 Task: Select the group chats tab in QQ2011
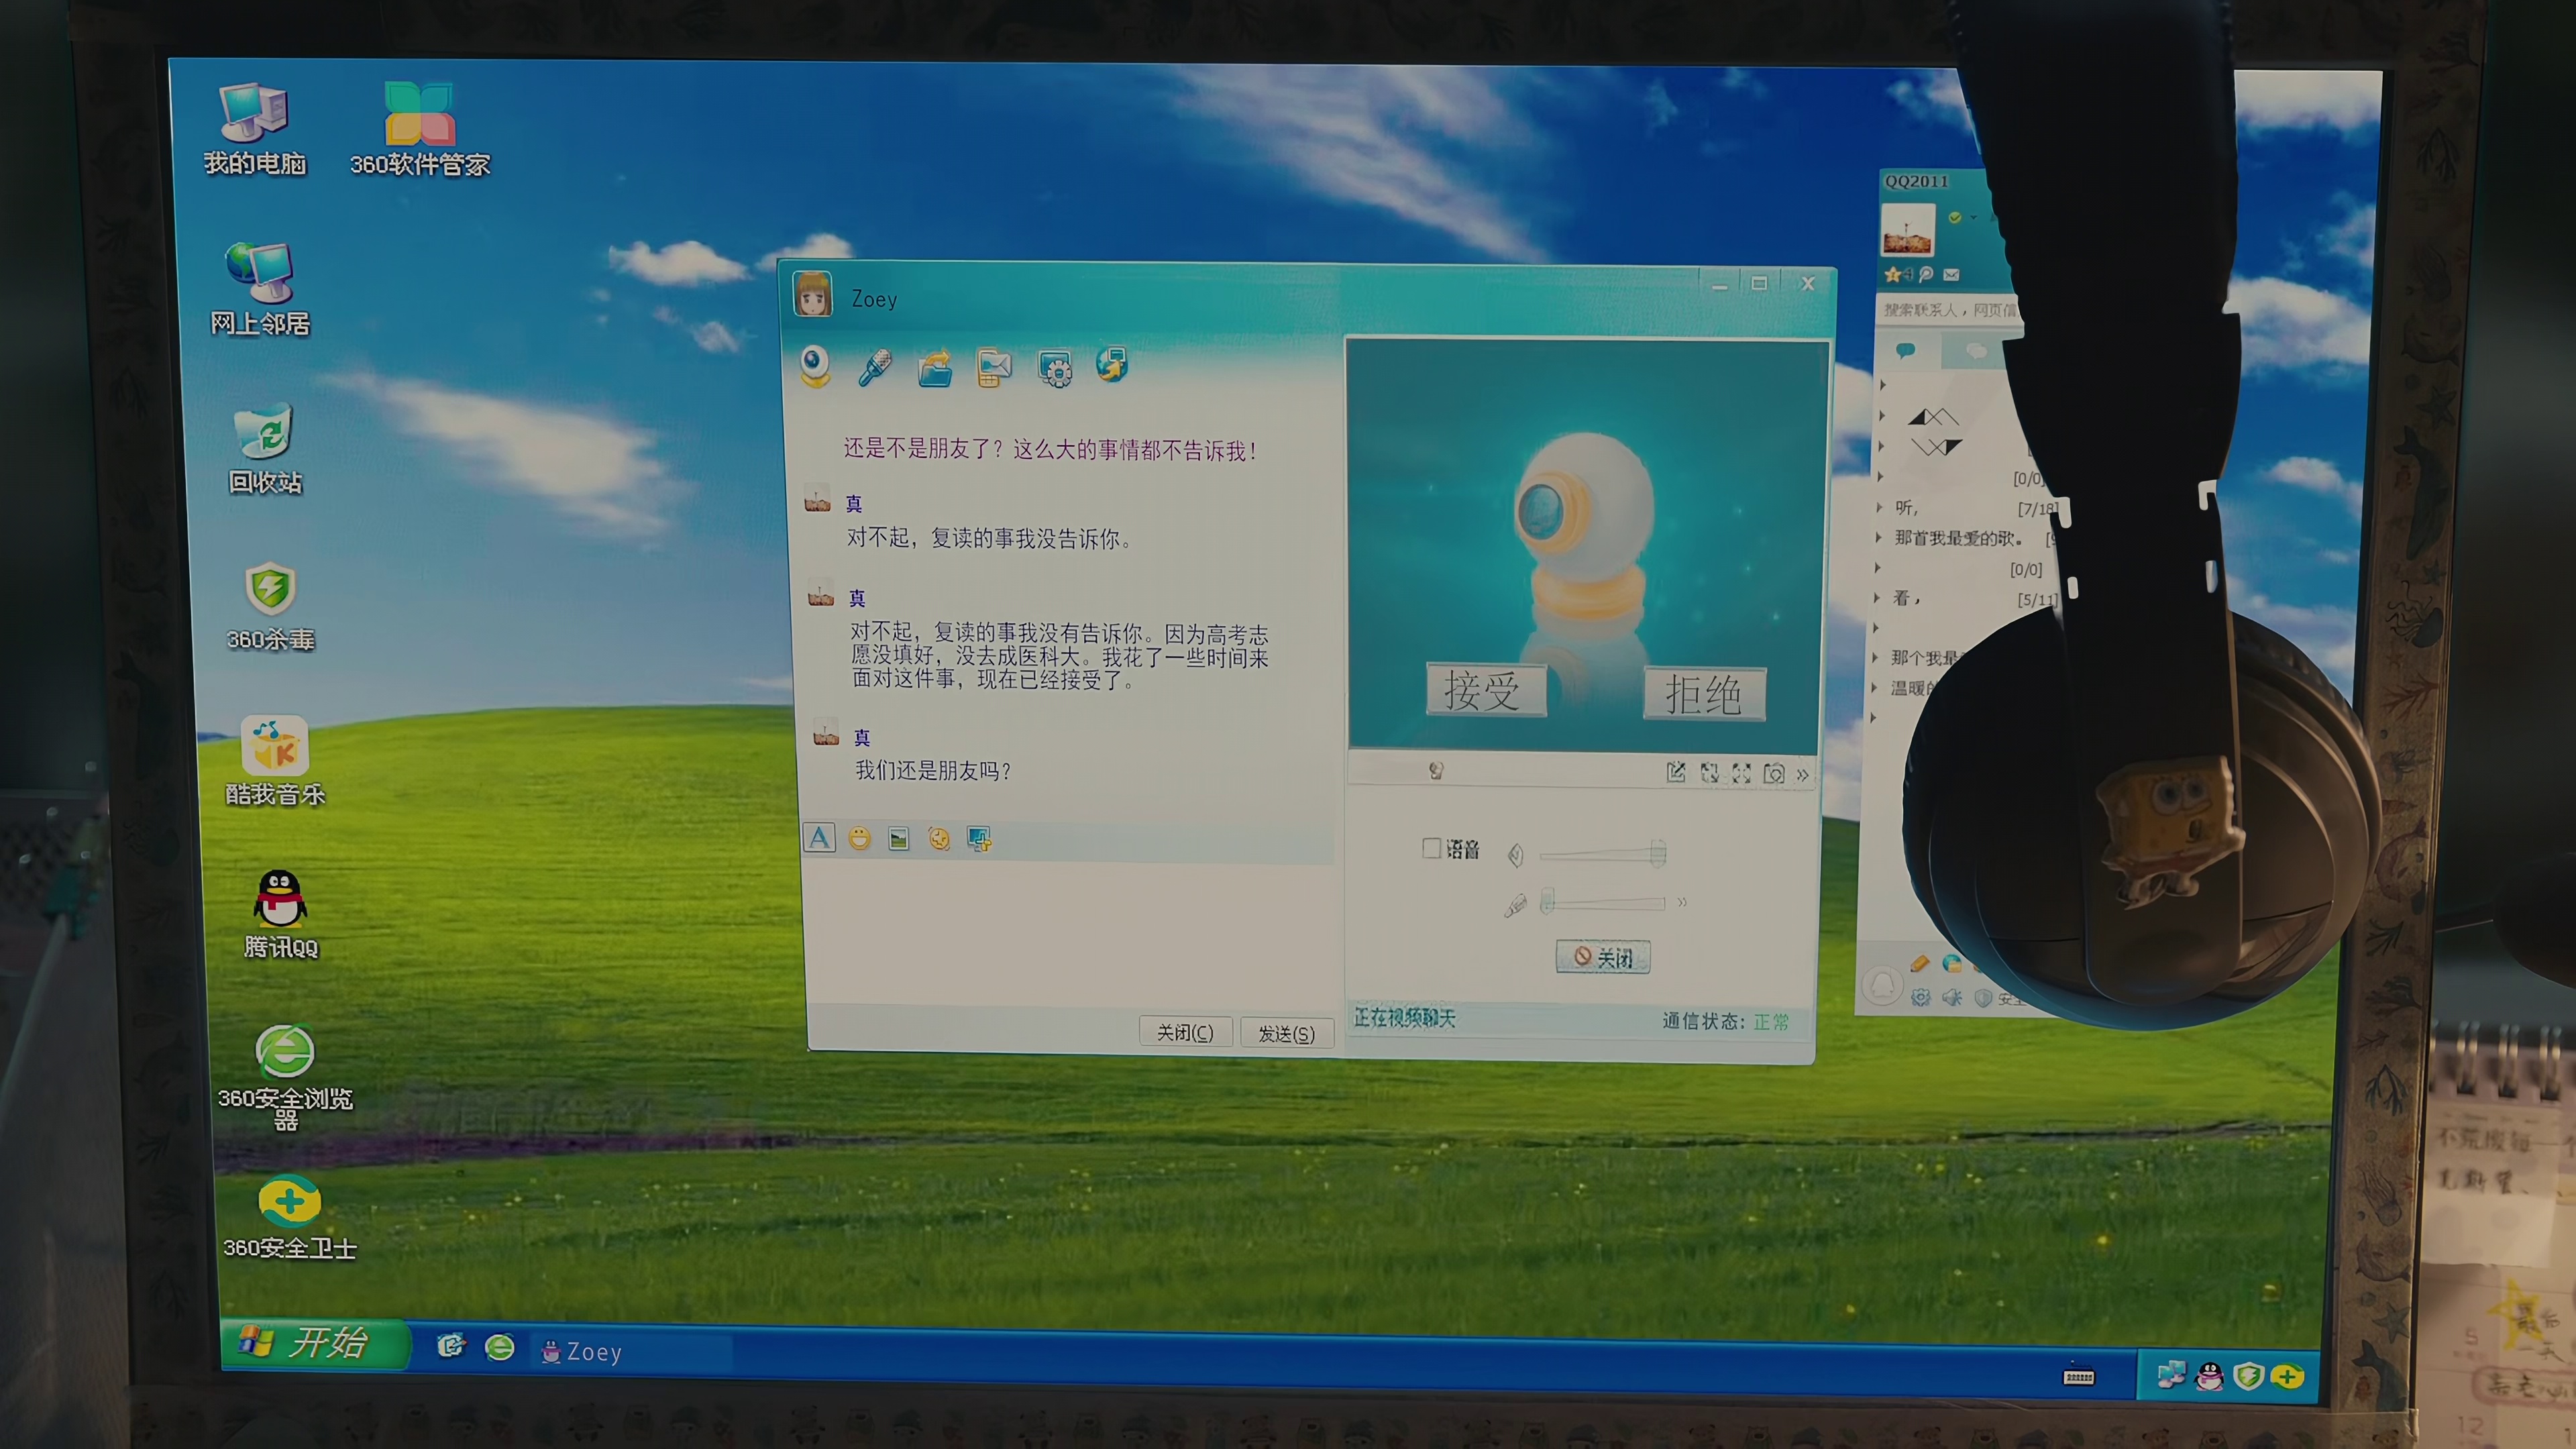coord(1975,350)
